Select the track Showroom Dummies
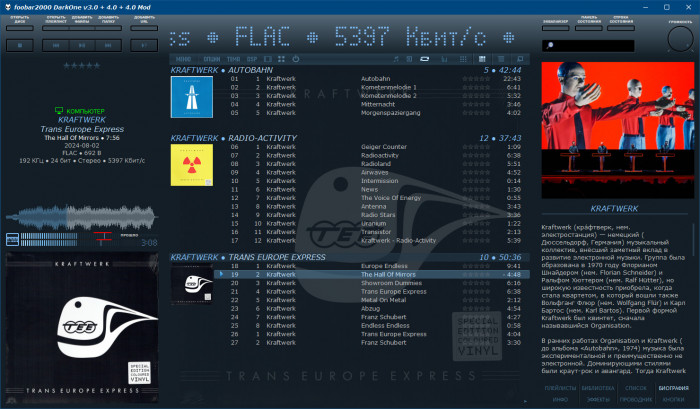The image size is (700, 409). click(x=372, y=283)
